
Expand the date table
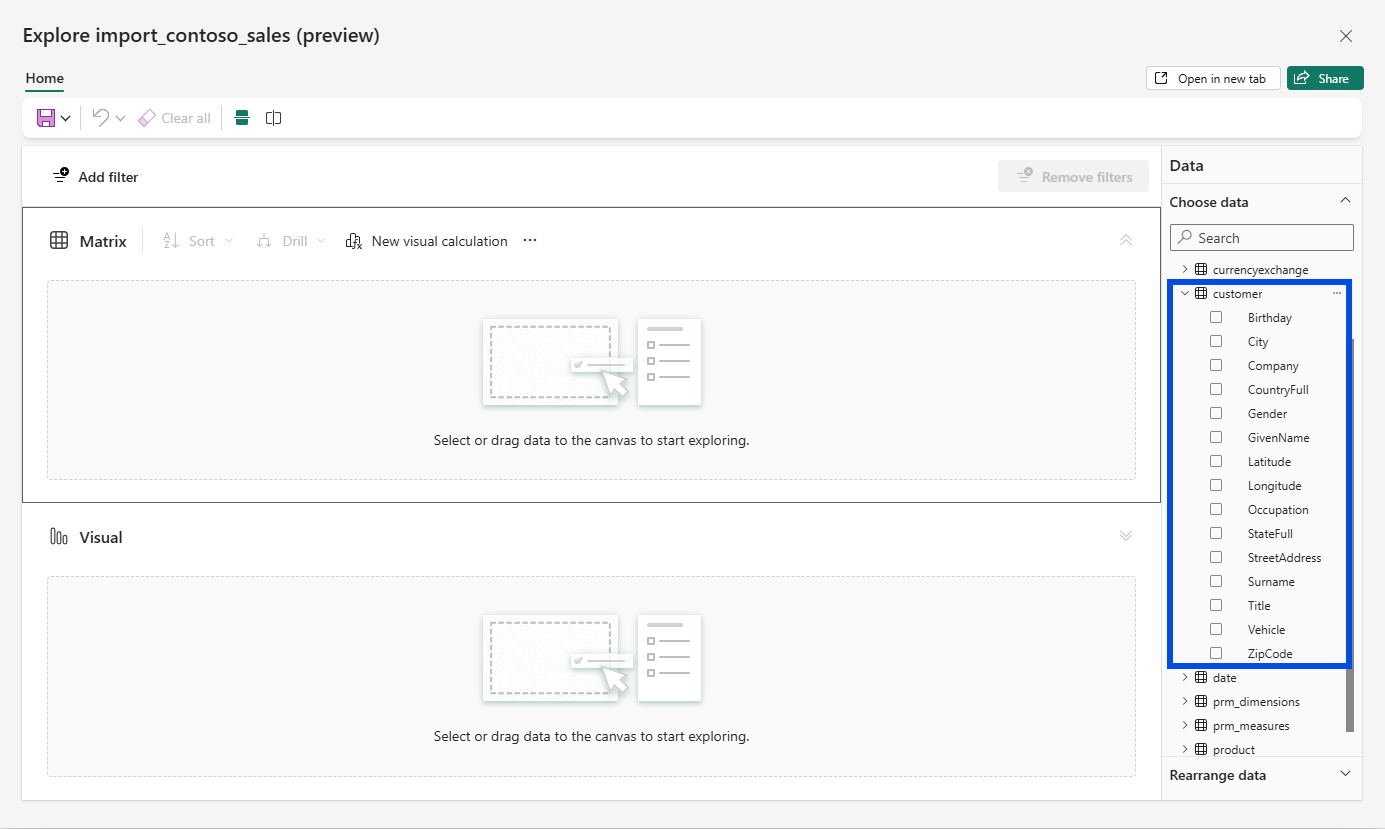(x=1185, y=677)
